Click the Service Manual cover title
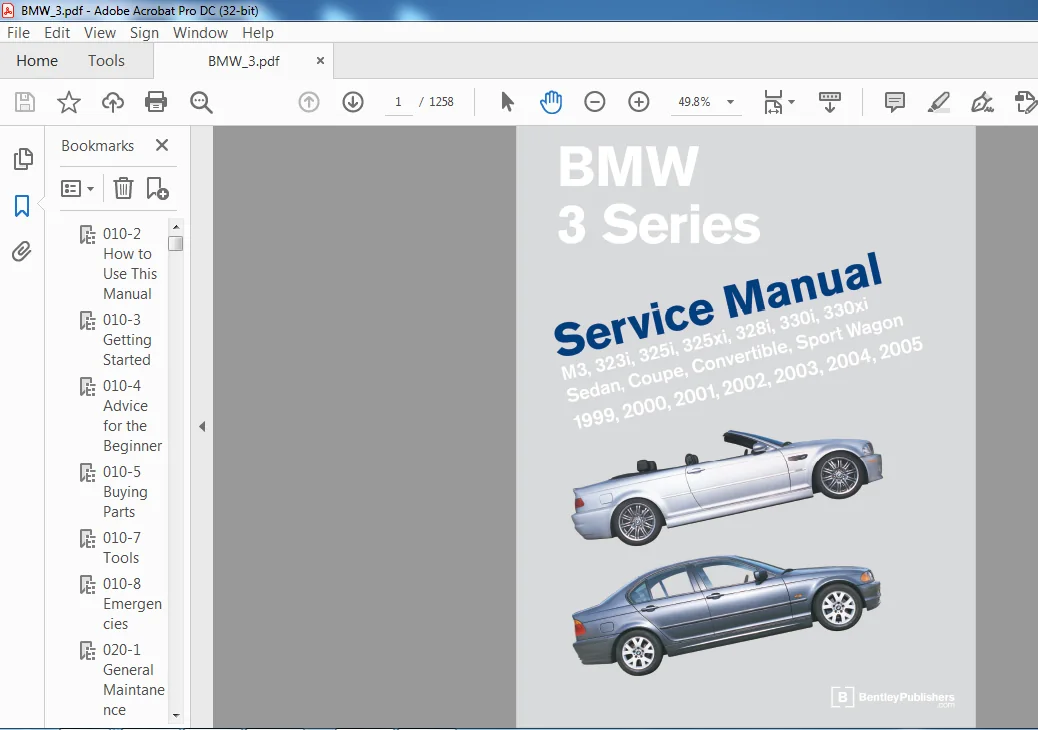1038x730 pixels. pyautogui.click(x=718, y=304)
